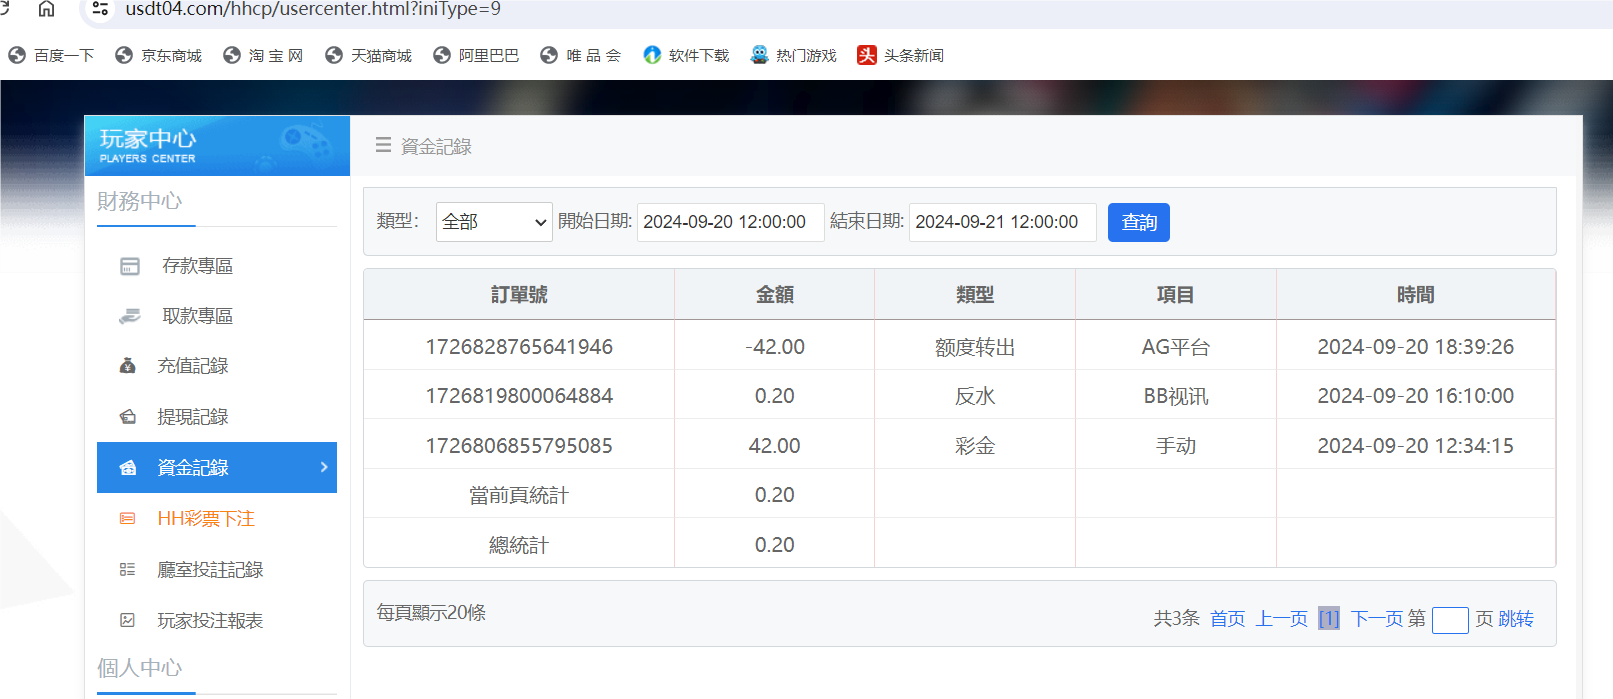Click the 首页 pagination link
The image size is (1613, 699).
tap(1227, 619)
